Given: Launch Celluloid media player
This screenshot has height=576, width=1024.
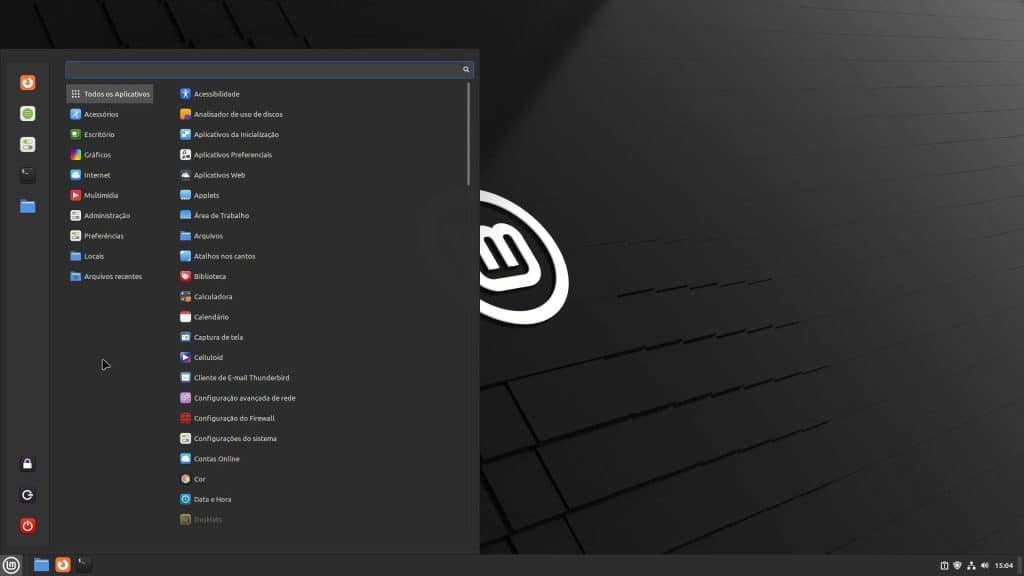Looking at the screenshot, I should (x=210, y=357).
